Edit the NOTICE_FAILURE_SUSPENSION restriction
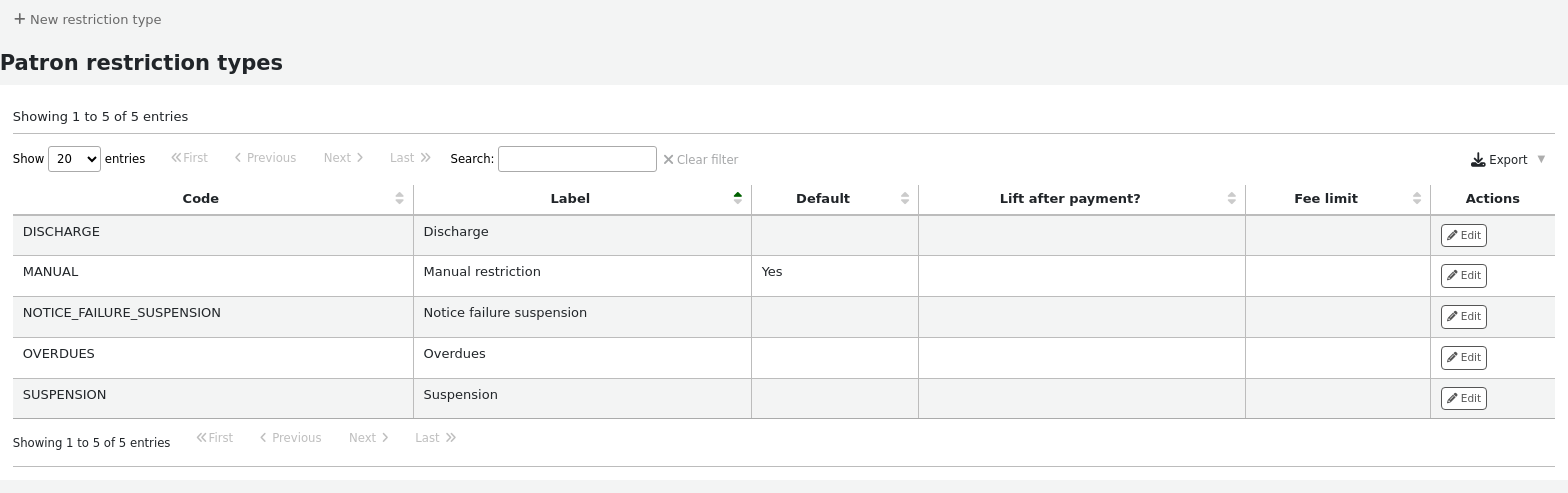The image size is (1568, 493). pyautogui.click(x=1463, y=317)
